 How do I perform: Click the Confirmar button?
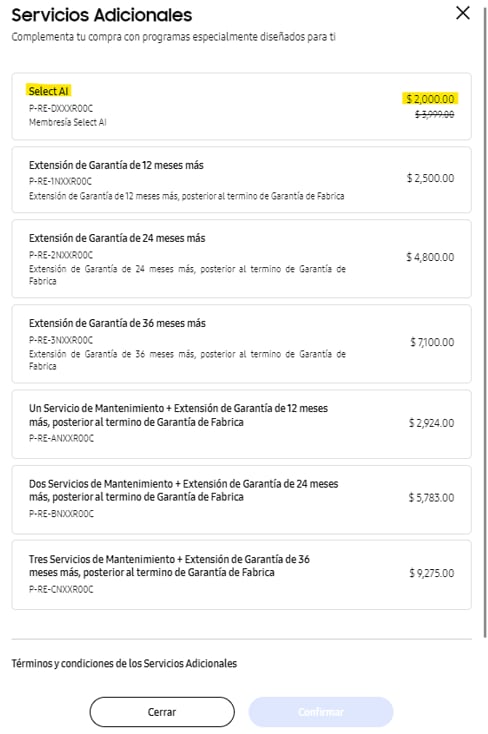click(321, 712)
